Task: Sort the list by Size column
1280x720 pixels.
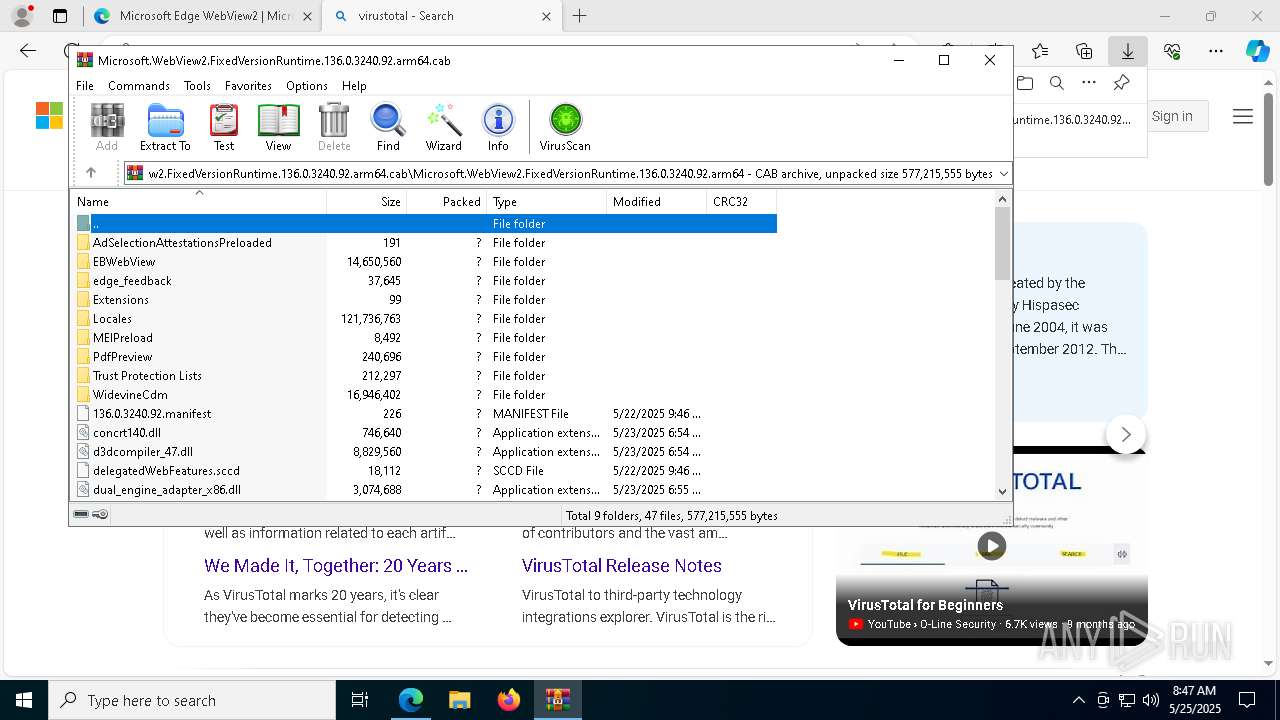Action: 366,202
